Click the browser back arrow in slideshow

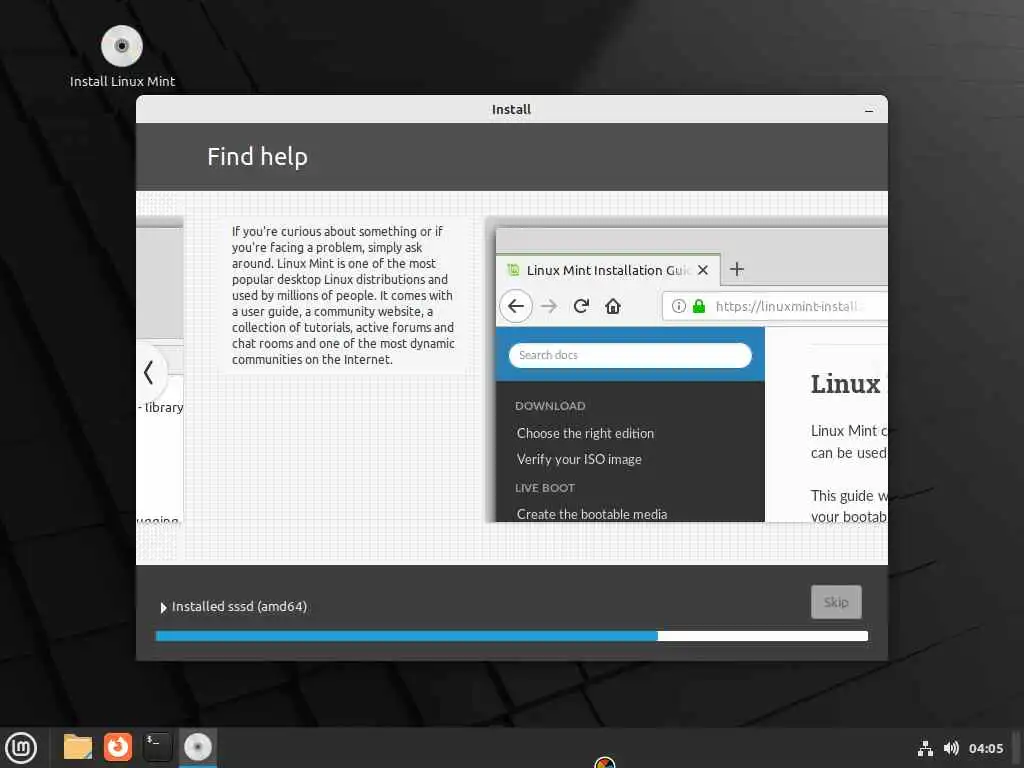click(x=516, y=306)
